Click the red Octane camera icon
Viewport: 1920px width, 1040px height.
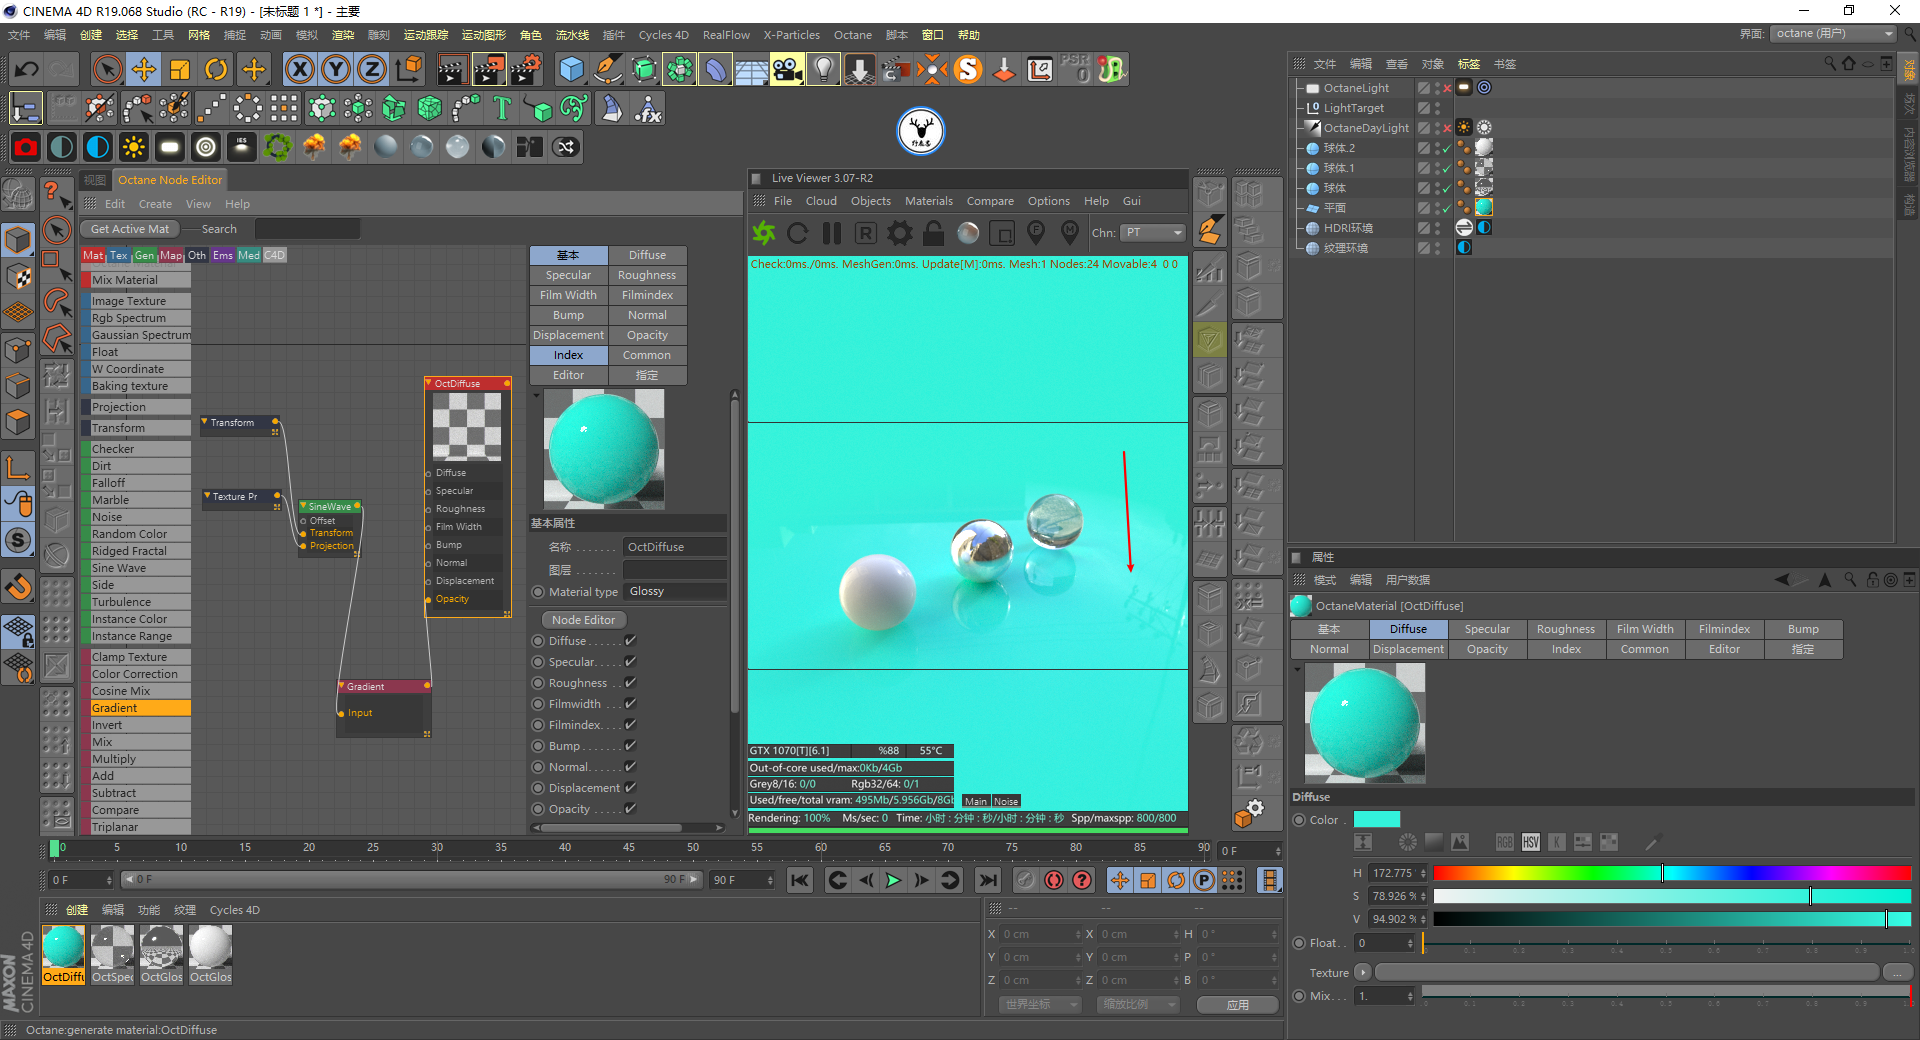point(26,147)
